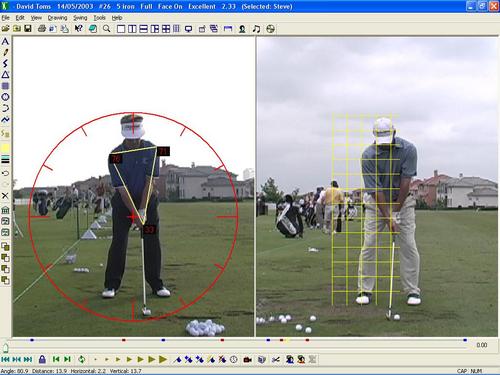Click the magnifying glass zoom icon
500x375 pixels.
point(107,29)
